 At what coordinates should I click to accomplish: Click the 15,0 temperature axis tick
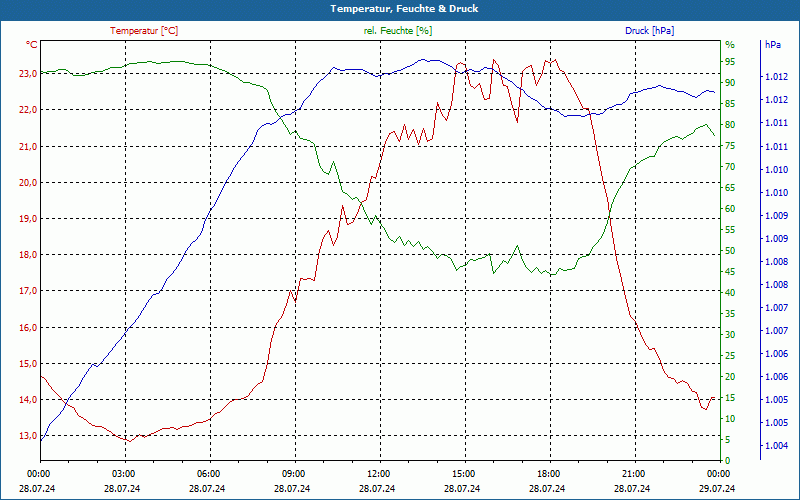pos(28,364)
